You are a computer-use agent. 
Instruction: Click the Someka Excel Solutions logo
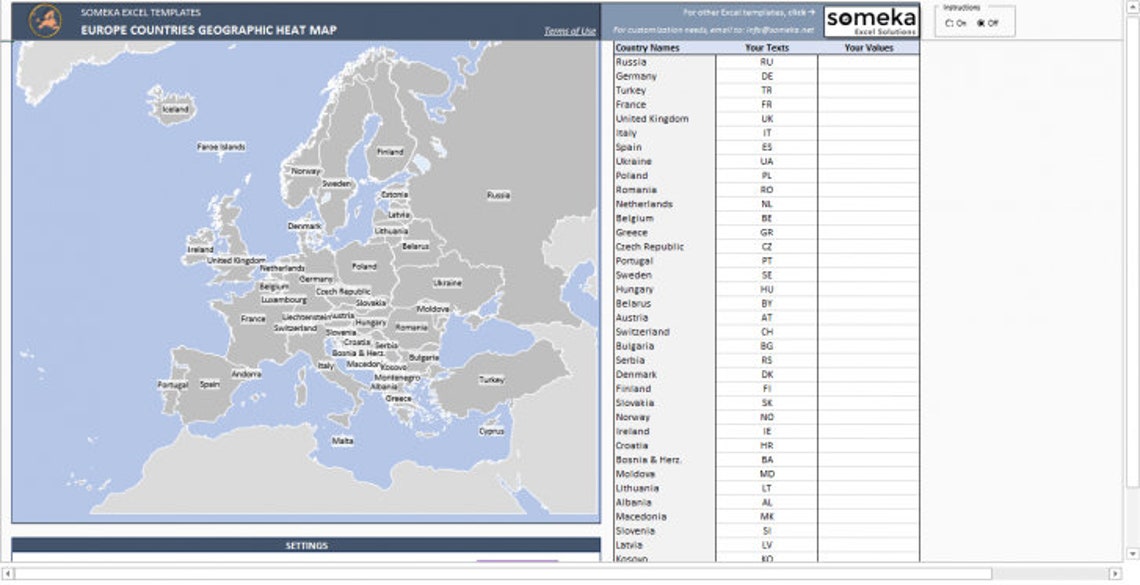[x=871, y=20]
